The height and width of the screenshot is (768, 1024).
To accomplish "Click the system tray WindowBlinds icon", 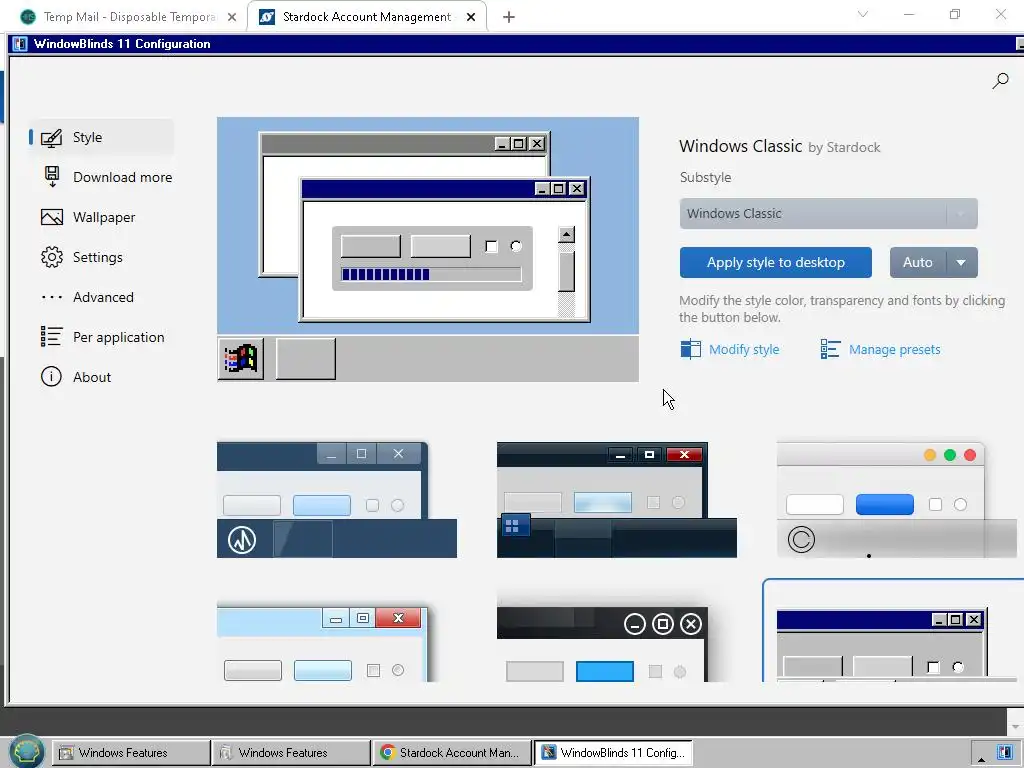I will (x=1004, y=753).
